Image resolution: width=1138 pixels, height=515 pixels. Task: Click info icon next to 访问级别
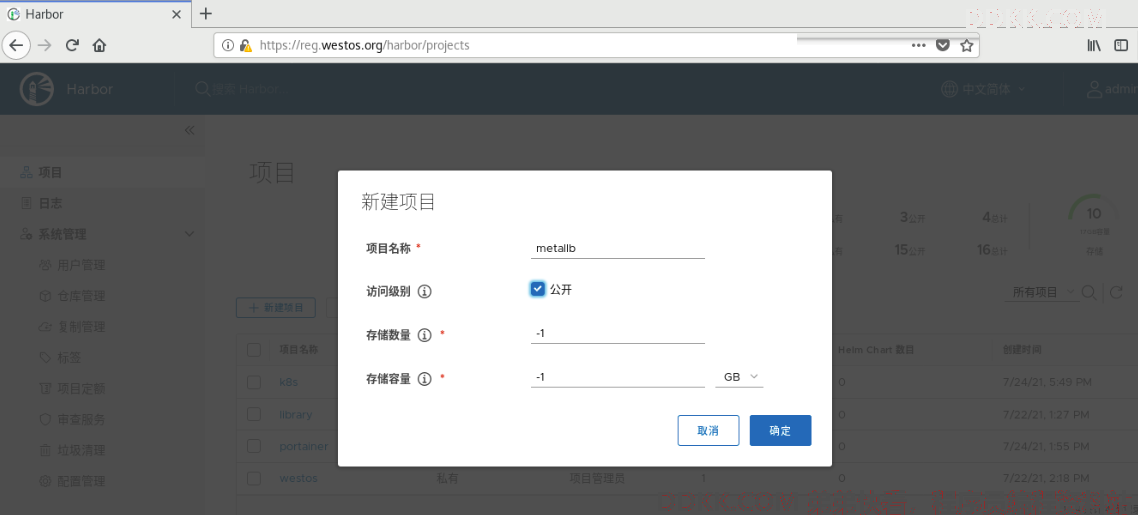pos(425,292)
